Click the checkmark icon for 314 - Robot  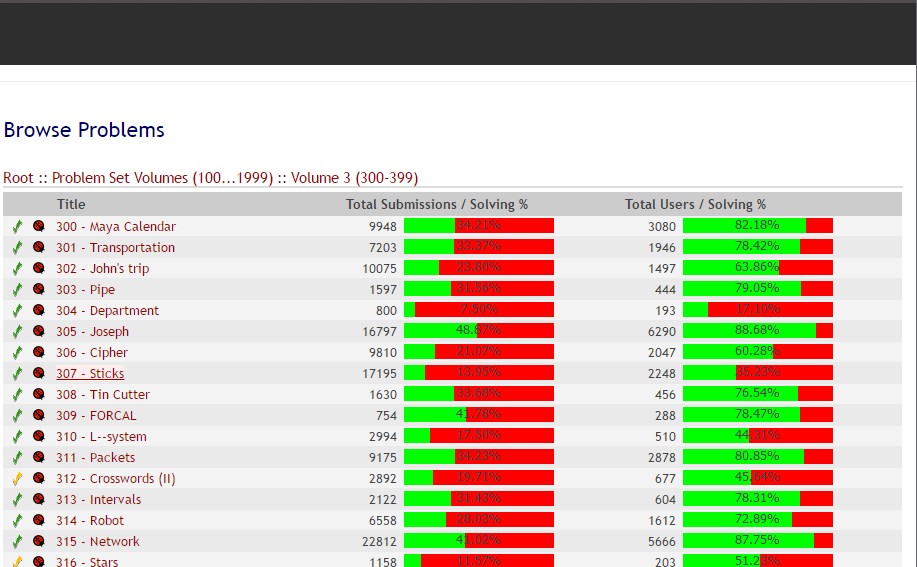click(18, 521)
